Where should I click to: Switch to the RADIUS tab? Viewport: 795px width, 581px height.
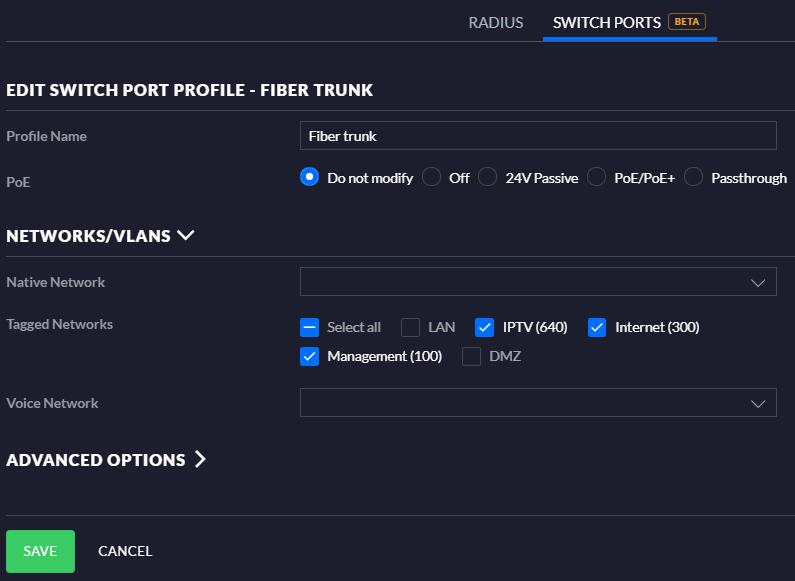(x=495, y=22)
